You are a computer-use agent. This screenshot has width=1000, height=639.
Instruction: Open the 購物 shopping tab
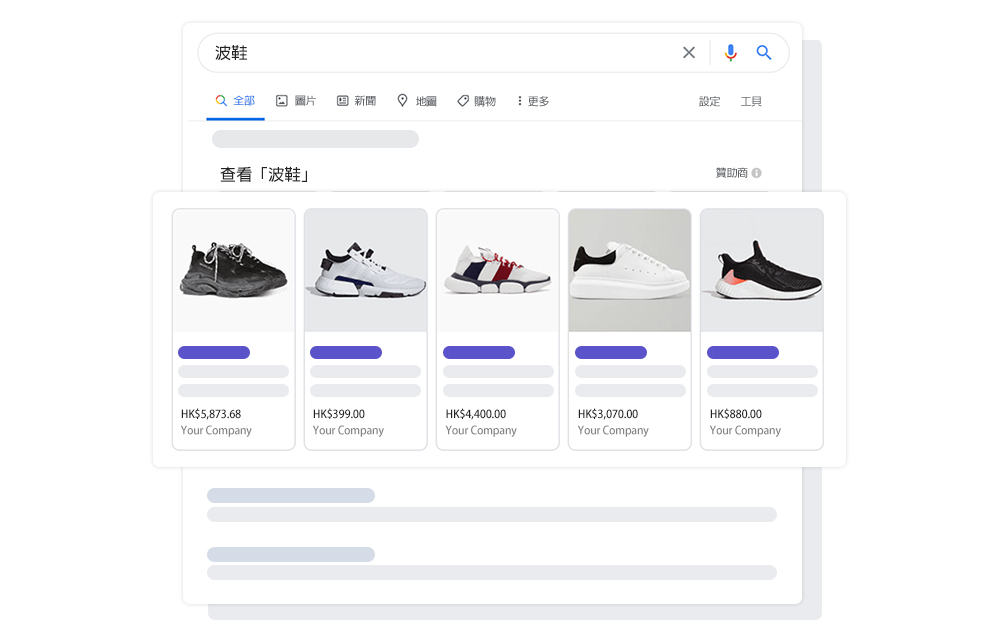[x=476, y=101]
